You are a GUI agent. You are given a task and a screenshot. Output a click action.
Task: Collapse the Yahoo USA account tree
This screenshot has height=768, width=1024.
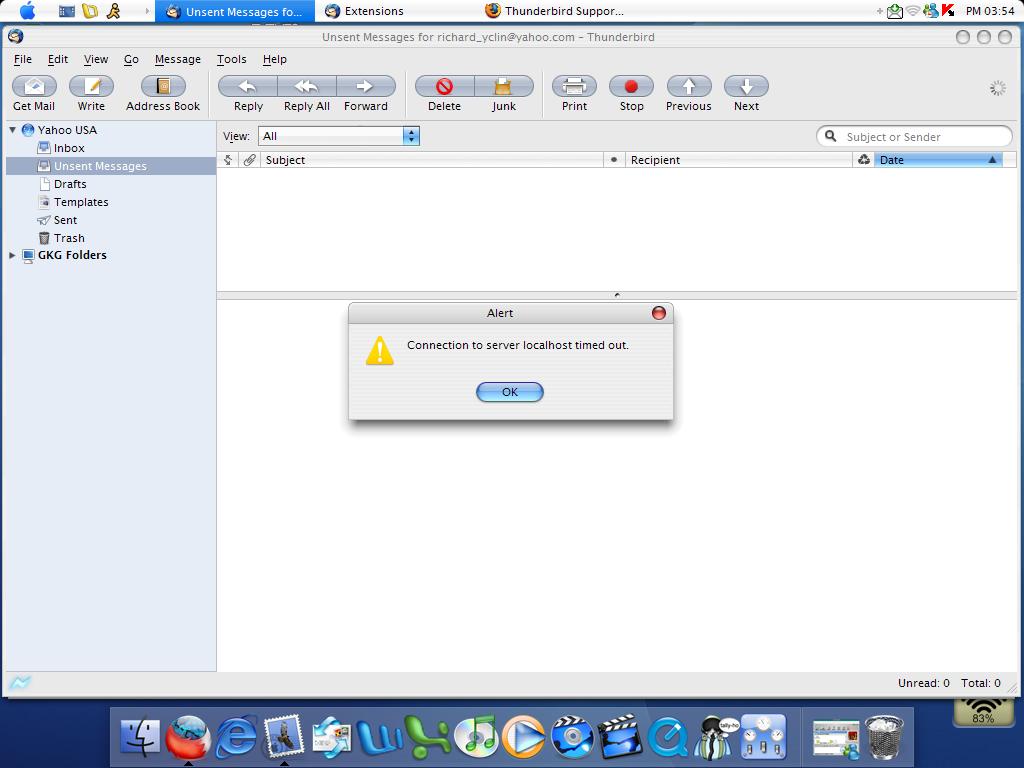click(x=12, y=130)
